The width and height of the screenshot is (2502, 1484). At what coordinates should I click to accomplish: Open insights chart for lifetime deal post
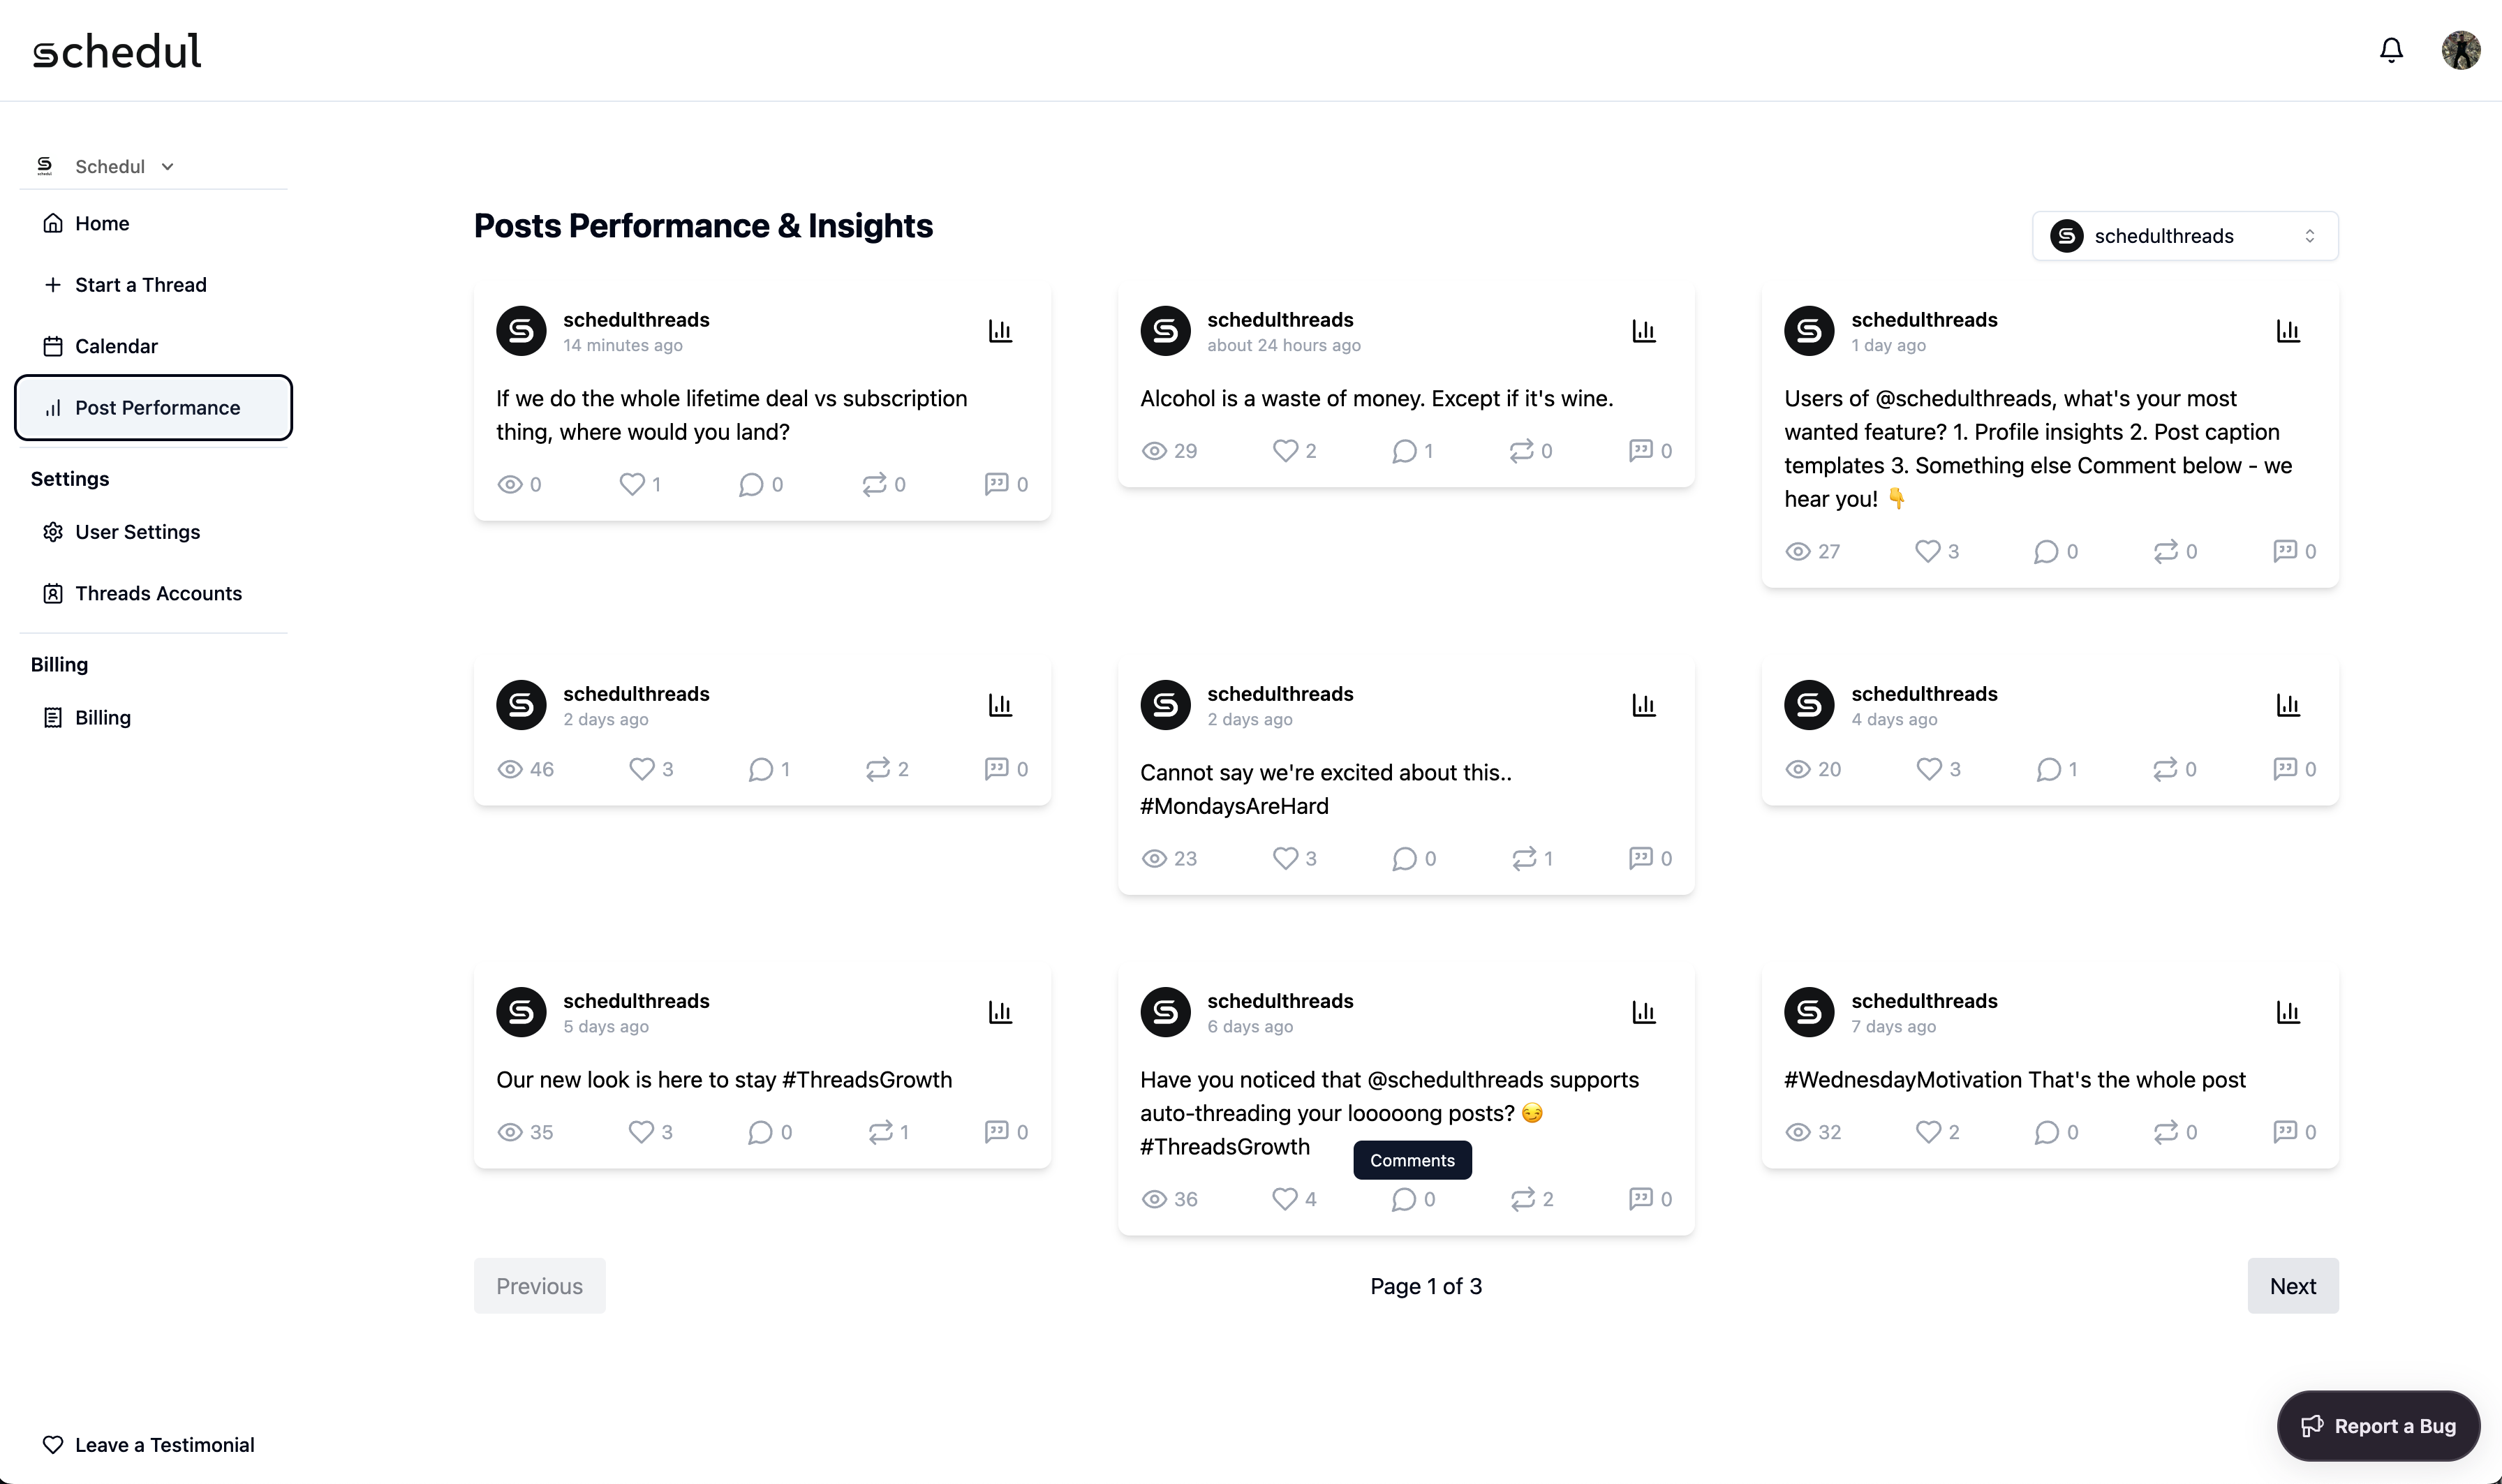(1000, 331)
